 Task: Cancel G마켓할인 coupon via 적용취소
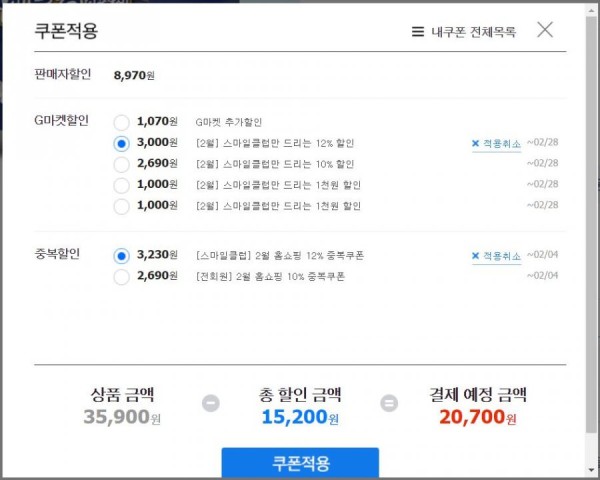[497, 144]
